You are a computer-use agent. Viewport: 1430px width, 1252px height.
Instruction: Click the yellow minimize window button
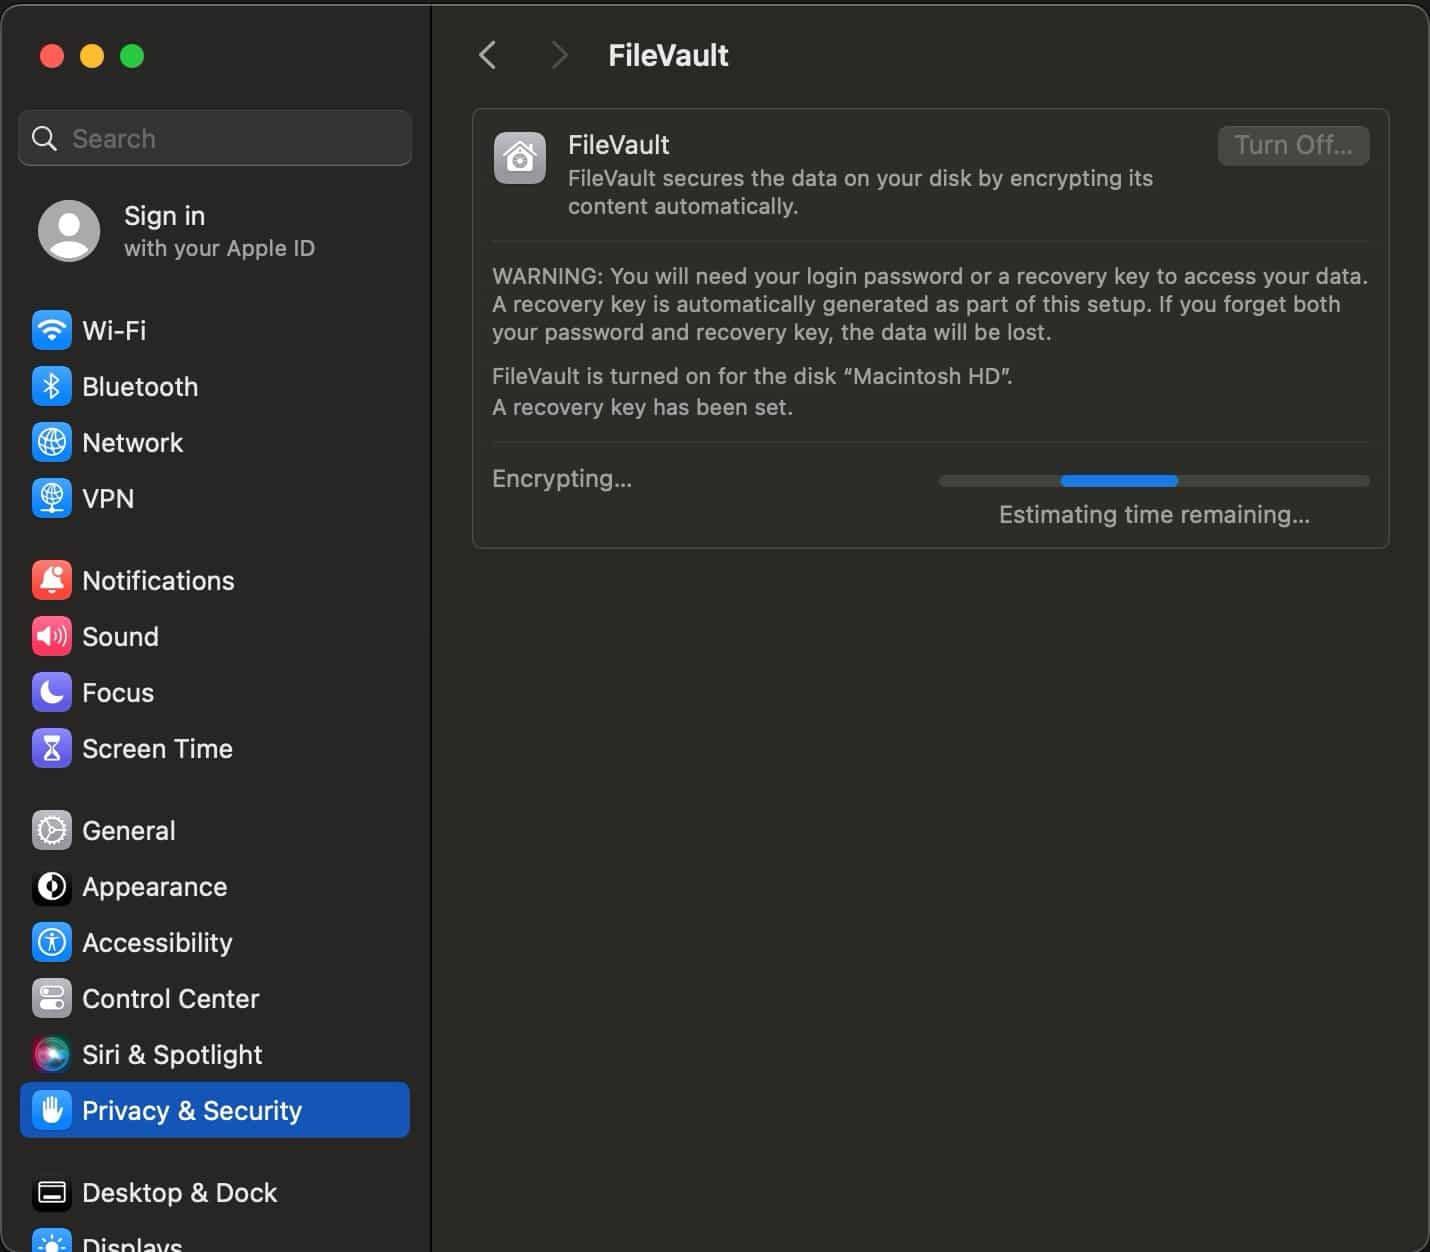92,56
